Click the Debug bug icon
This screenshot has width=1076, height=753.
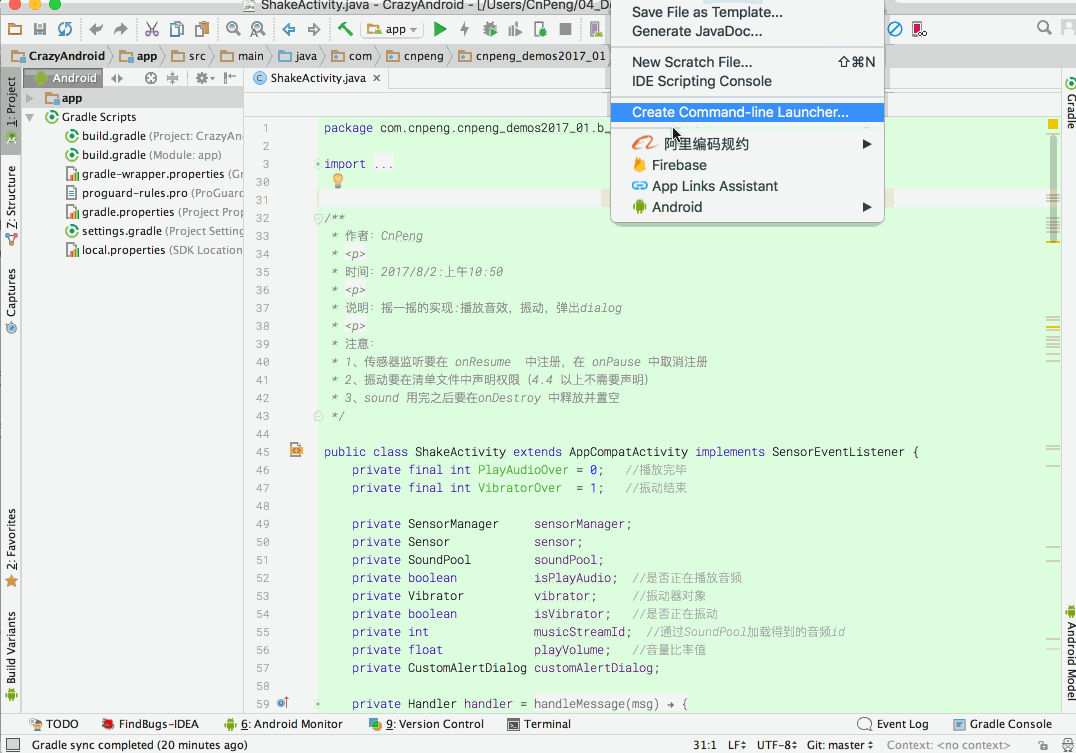point(490,29)
